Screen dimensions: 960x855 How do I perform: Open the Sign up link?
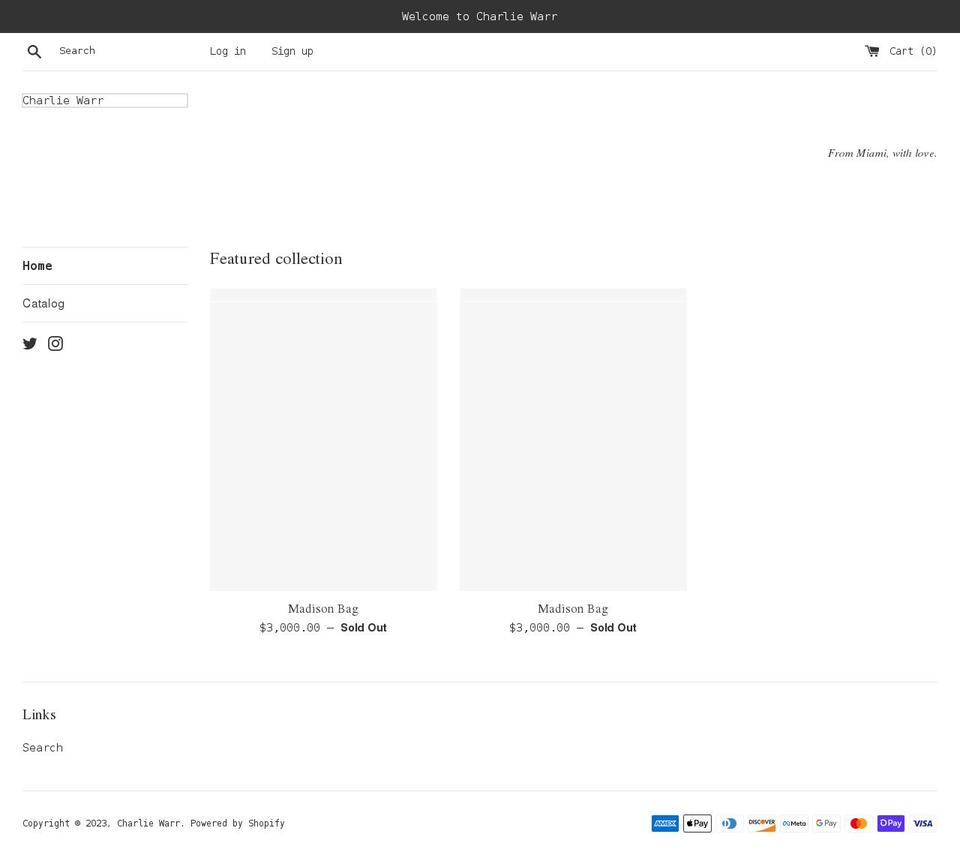pyautogui.click(x=292, y=51)
